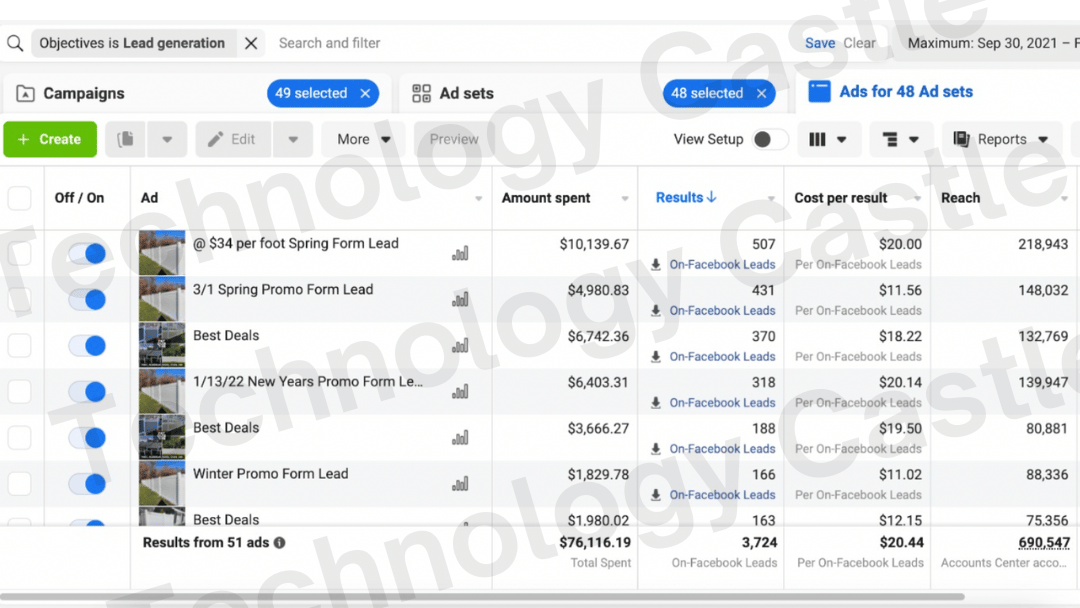1080x608 pixels.
Task: Click the green Create button
Action: click(x=50, y=140)
